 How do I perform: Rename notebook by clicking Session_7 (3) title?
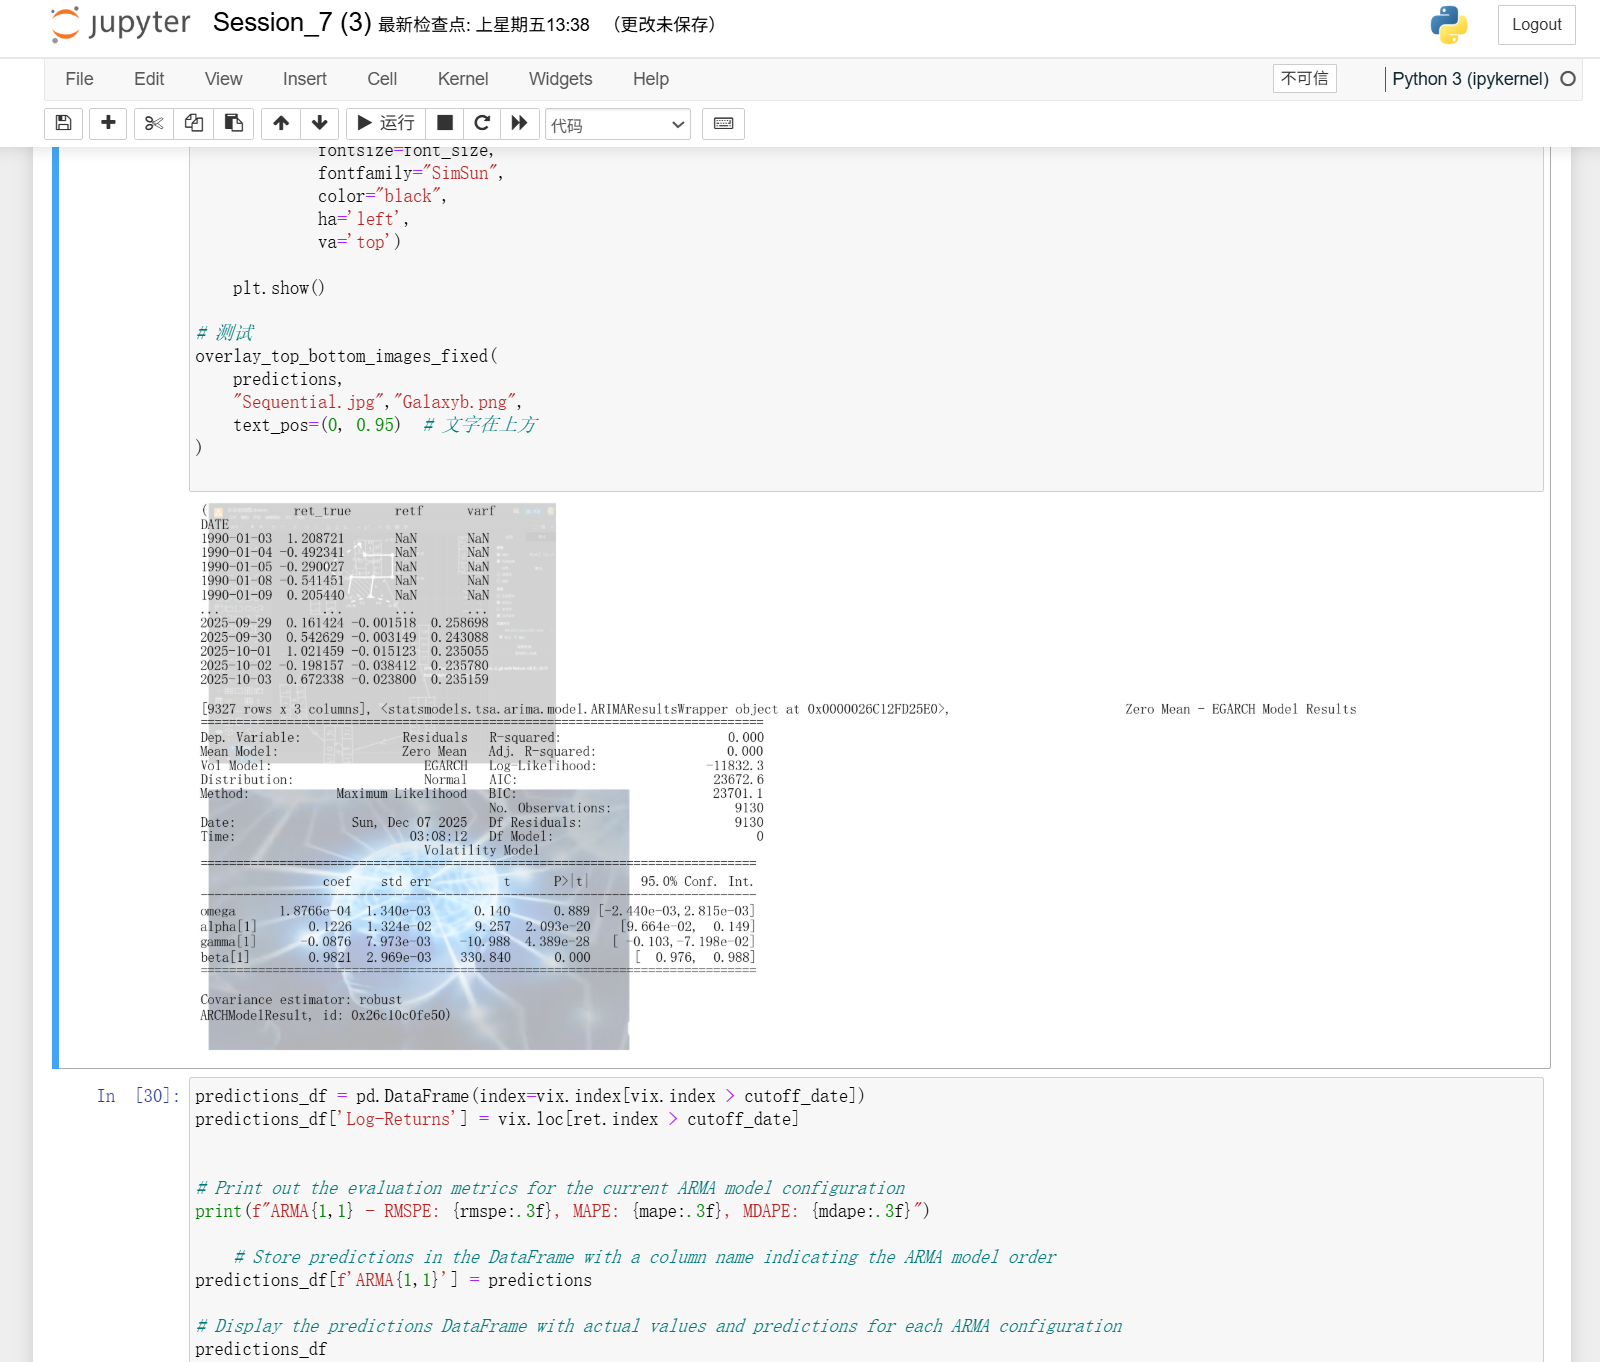[291, 23]
